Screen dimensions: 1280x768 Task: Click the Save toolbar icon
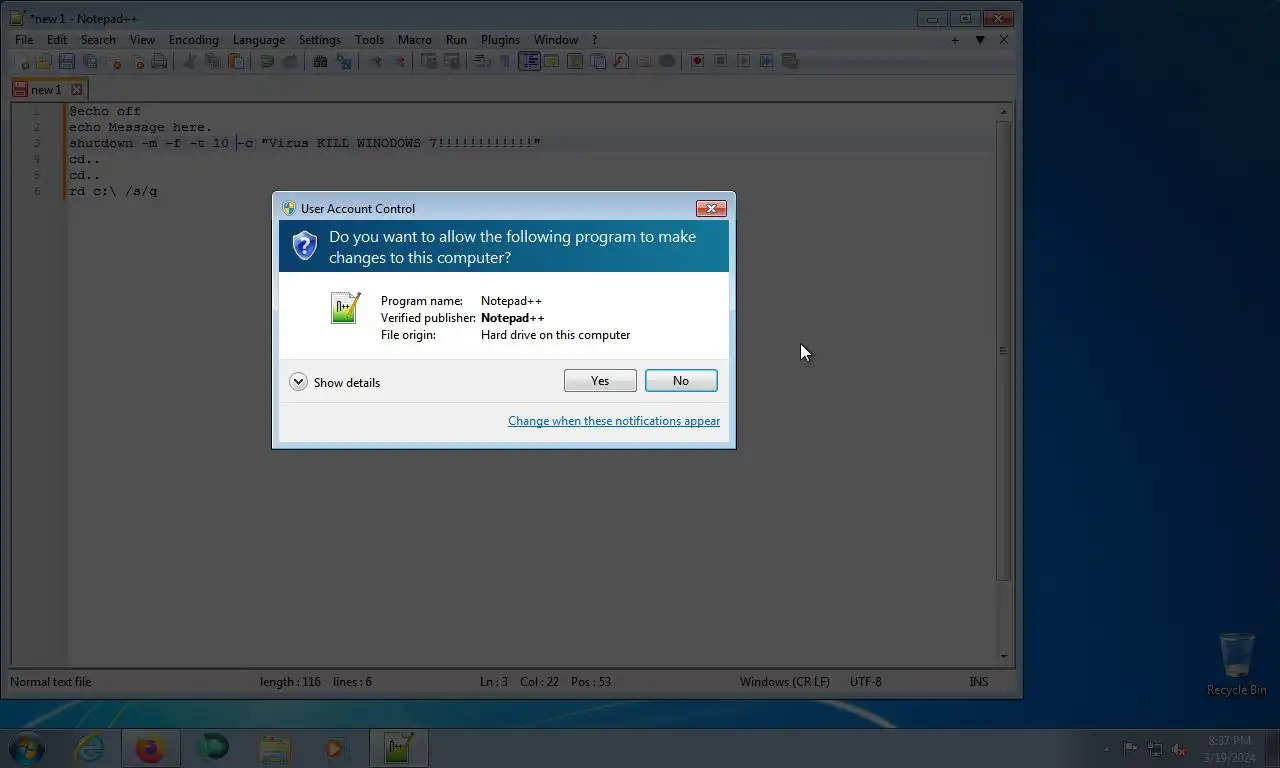pyautogui.click(x=67, y=61)
